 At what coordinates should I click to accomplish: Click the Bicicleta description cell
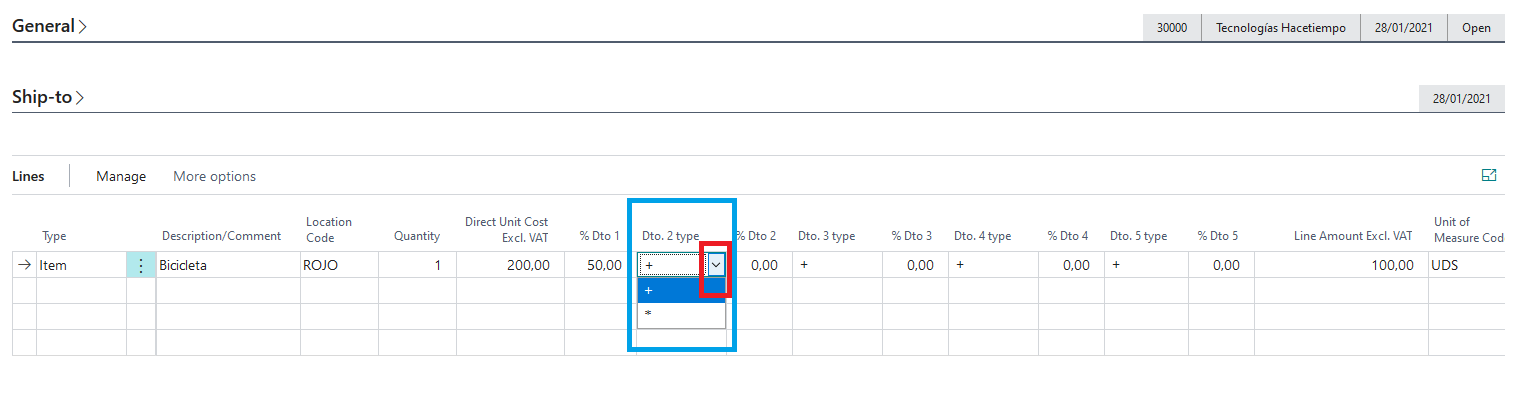228,266
